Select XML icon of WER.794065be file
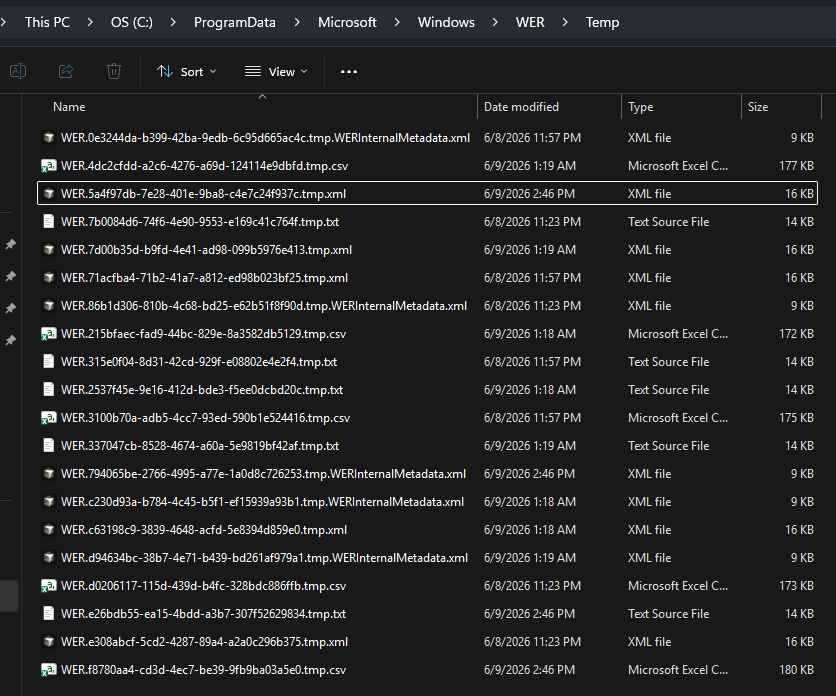 point(49,474)
